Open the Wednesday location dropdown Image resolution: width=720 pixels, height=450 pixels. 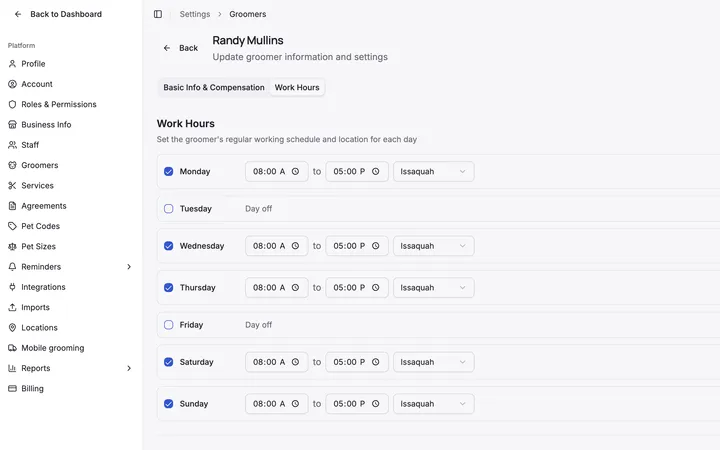click(x=433, y=246)
